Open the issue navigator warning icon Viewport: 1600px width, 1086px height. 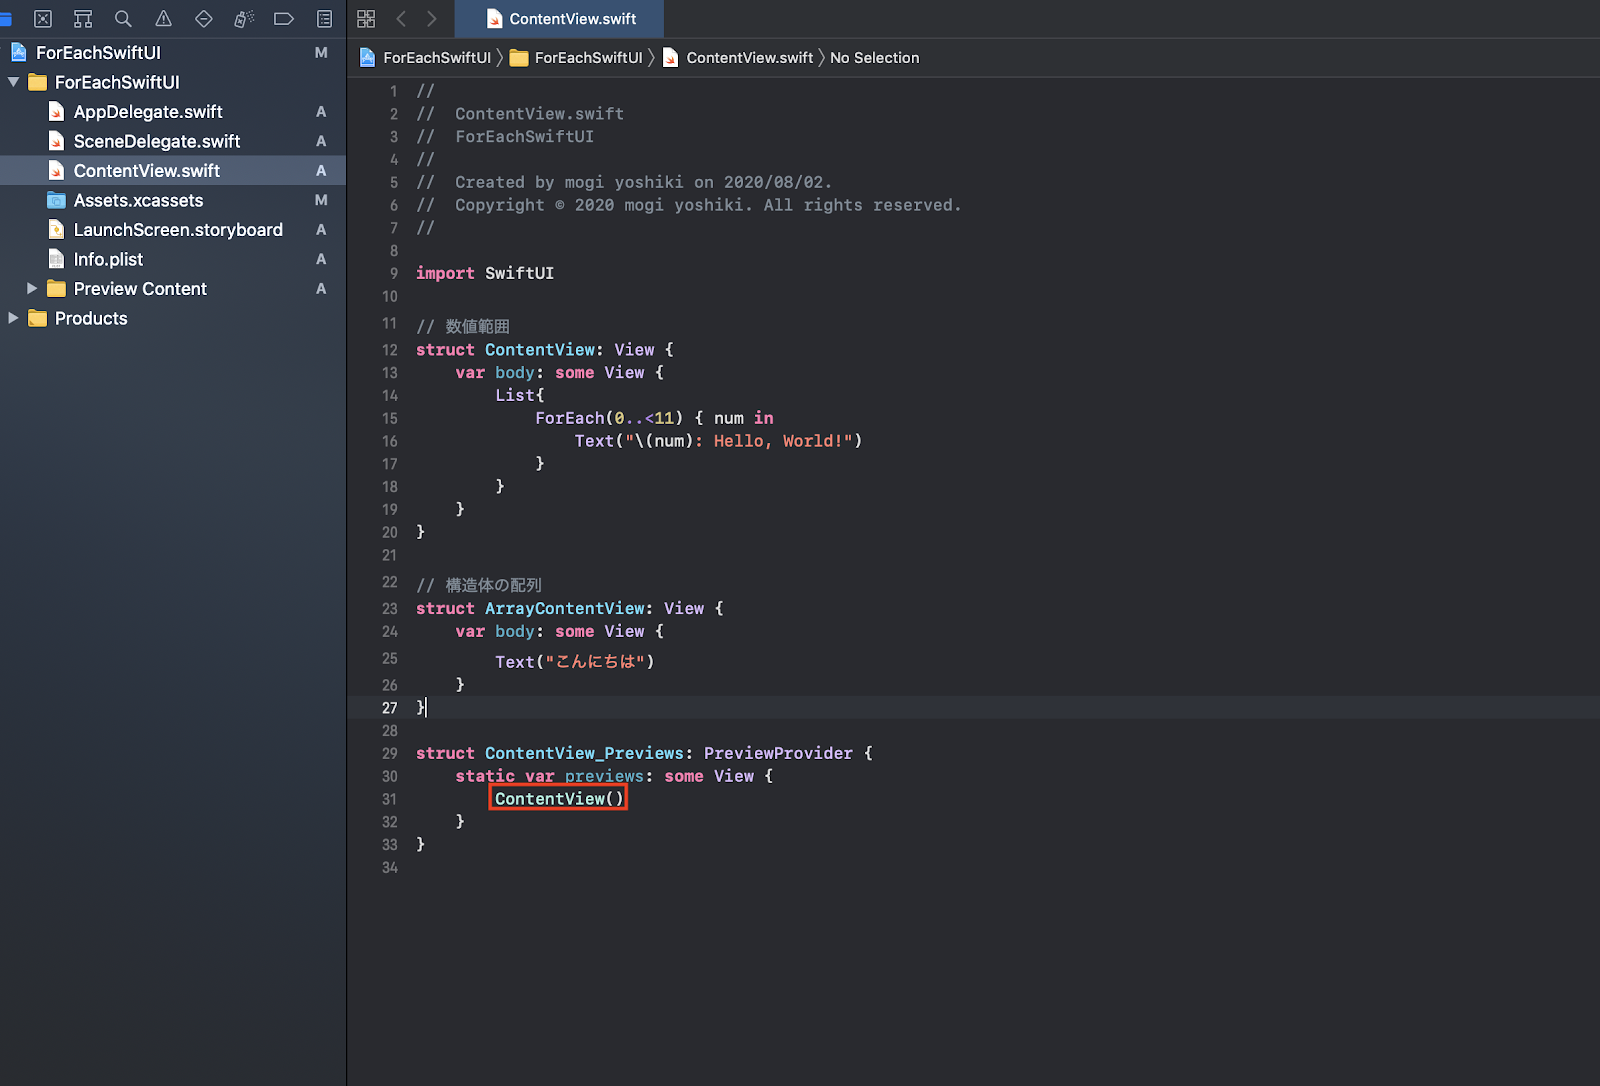point(163,18)
